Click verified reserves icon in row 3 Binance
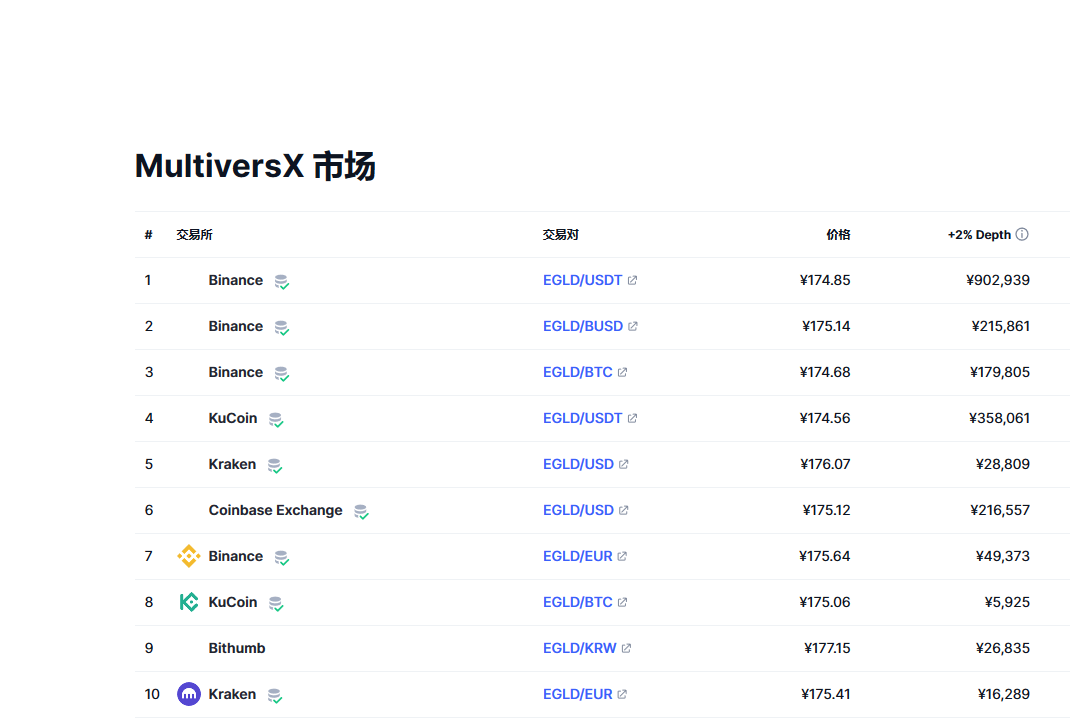Screen dimensions: 1070x720 [282, 373]
